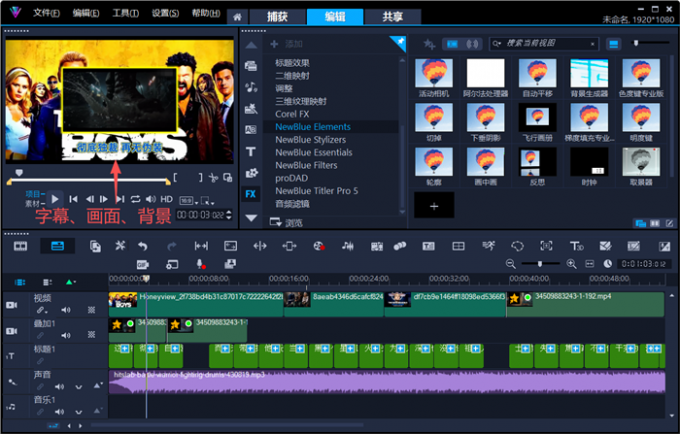Open the 浏览 browse dropdown
The width and height of the screenshot is (680, 434).
point(286,222)
